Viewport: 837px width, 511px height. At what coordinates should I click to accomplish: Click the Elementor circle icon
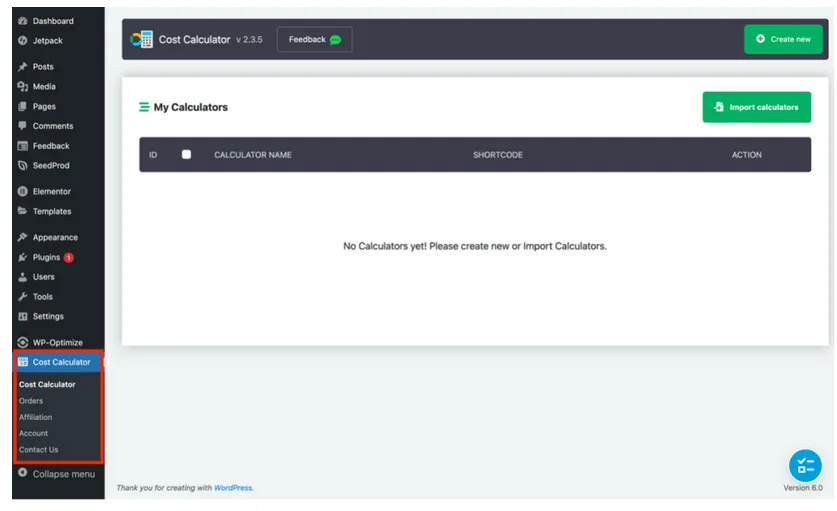click(x=22, y=191)
